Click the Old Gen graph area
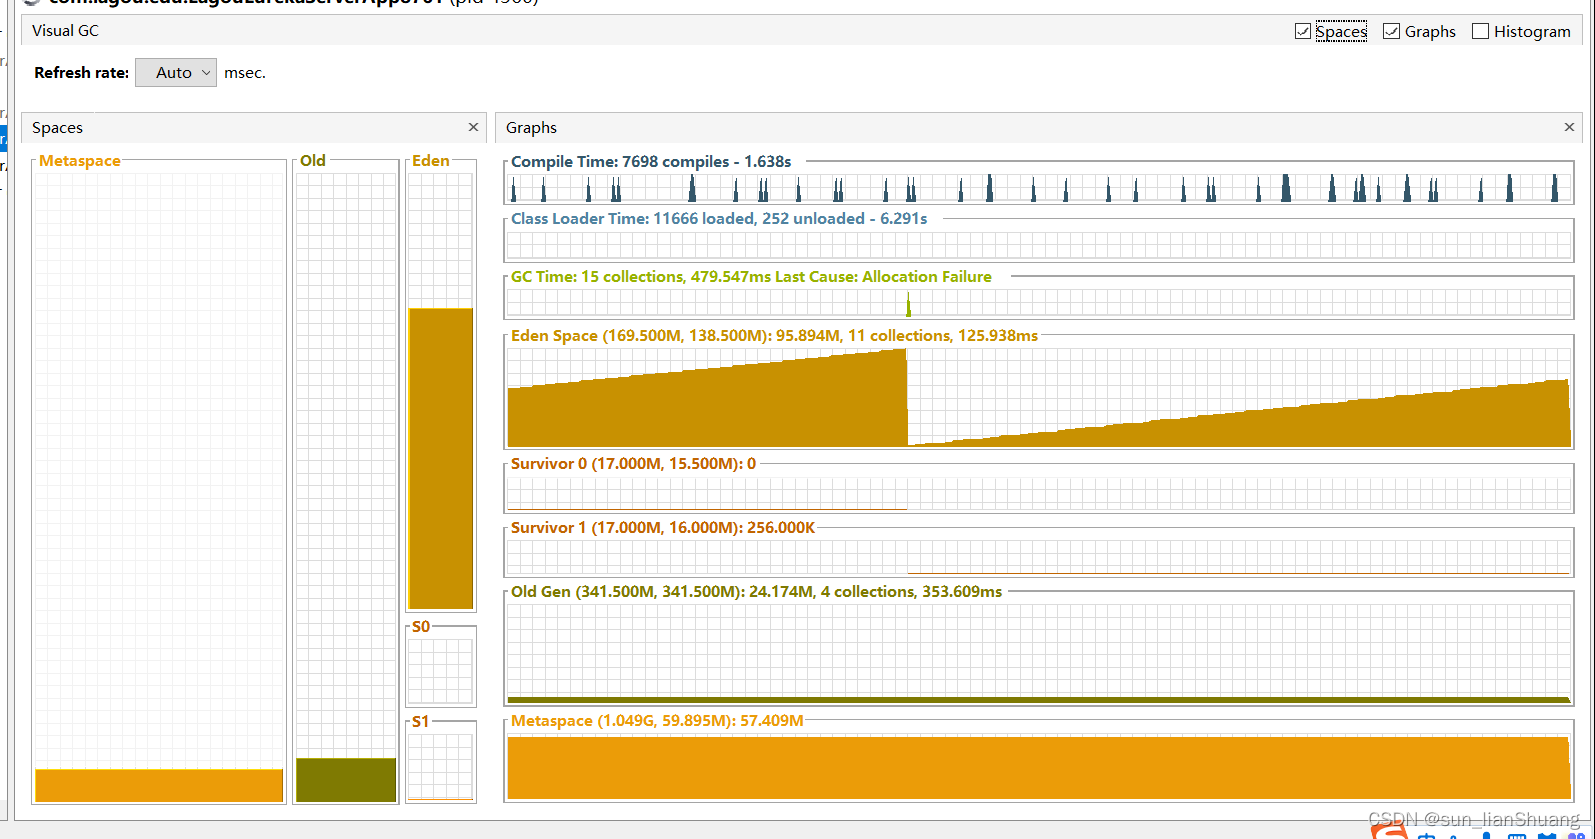The width and height of the screenshot is (1595, 839). point(1039,654)
